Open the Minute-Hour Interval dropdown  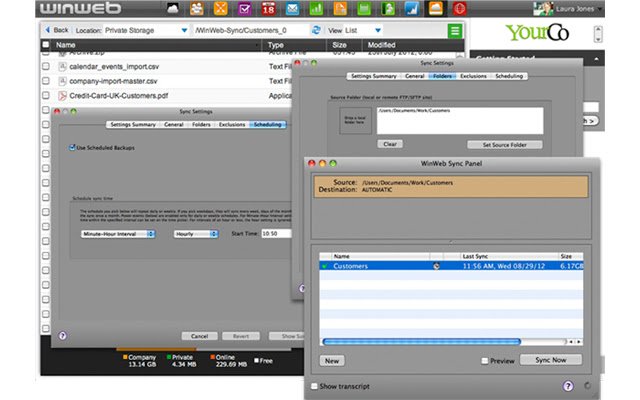click(118, 234)
